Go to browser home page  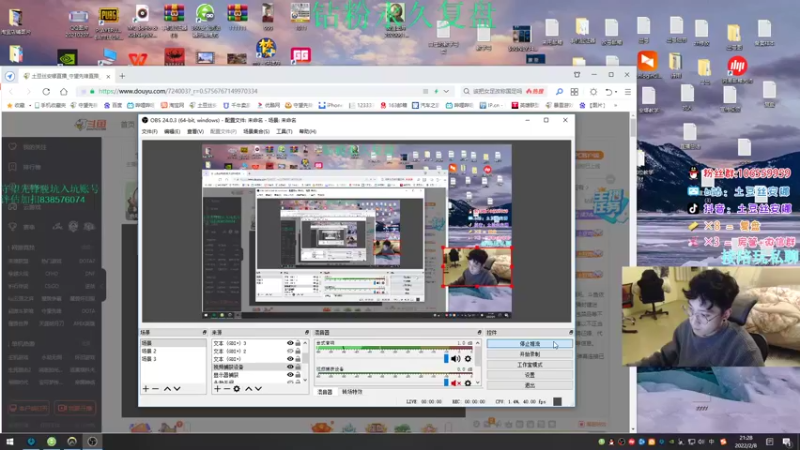click(x=63, y=91)
